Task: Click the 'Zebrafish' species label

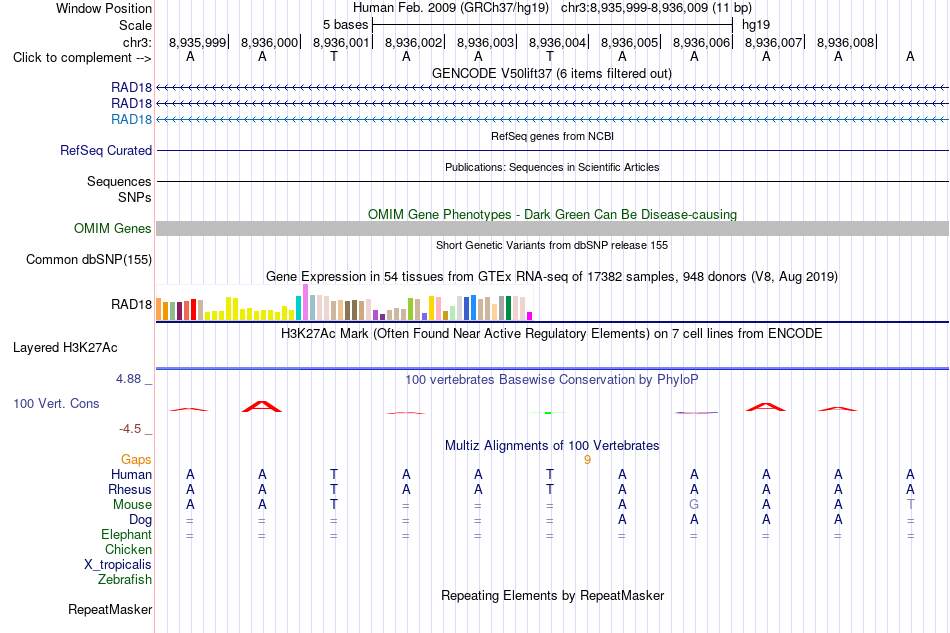Action: 125,580
